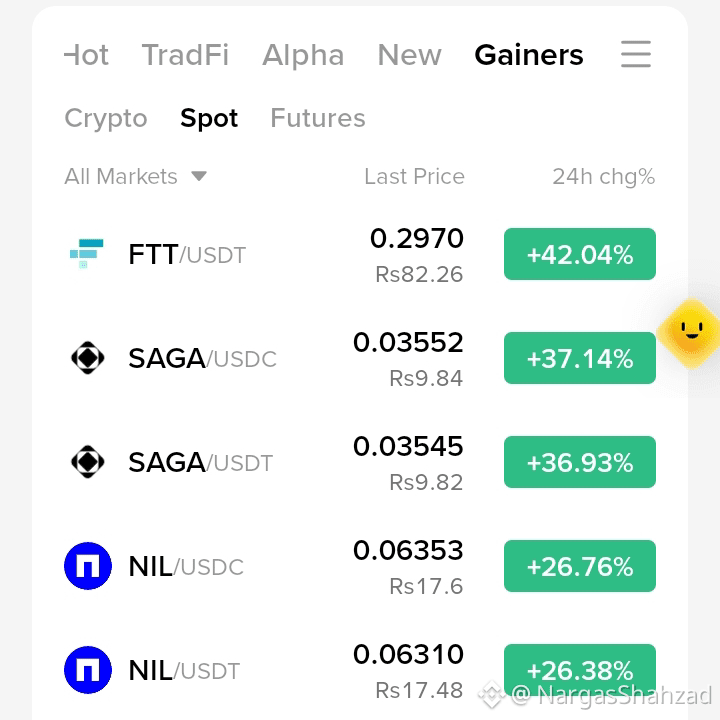Click the +37.14% change badge
This screenshot has height=720, width=720.
click(579, 358)
